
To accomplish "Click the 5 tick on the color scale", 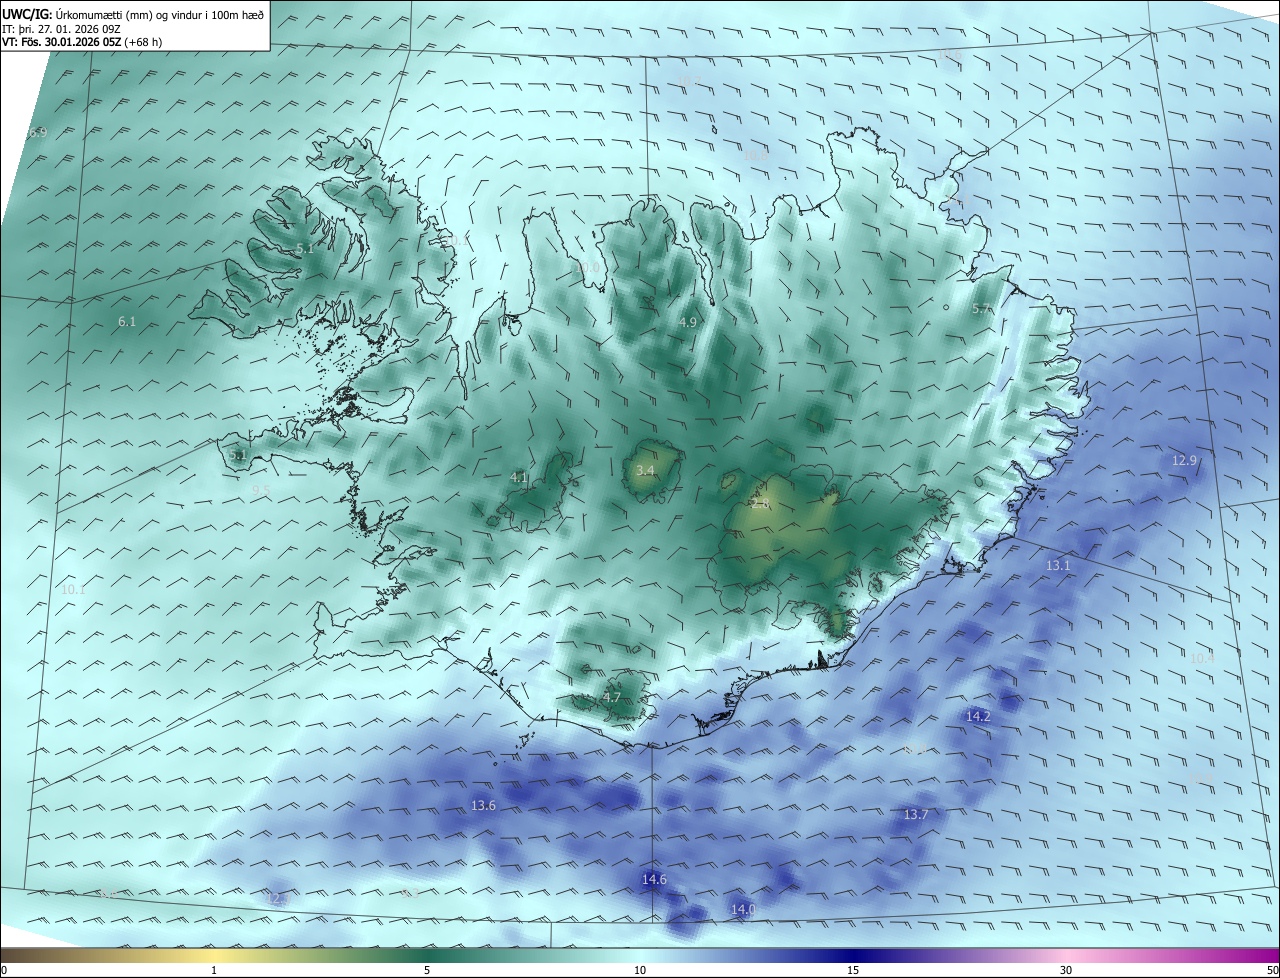I will tap(427, 970).
